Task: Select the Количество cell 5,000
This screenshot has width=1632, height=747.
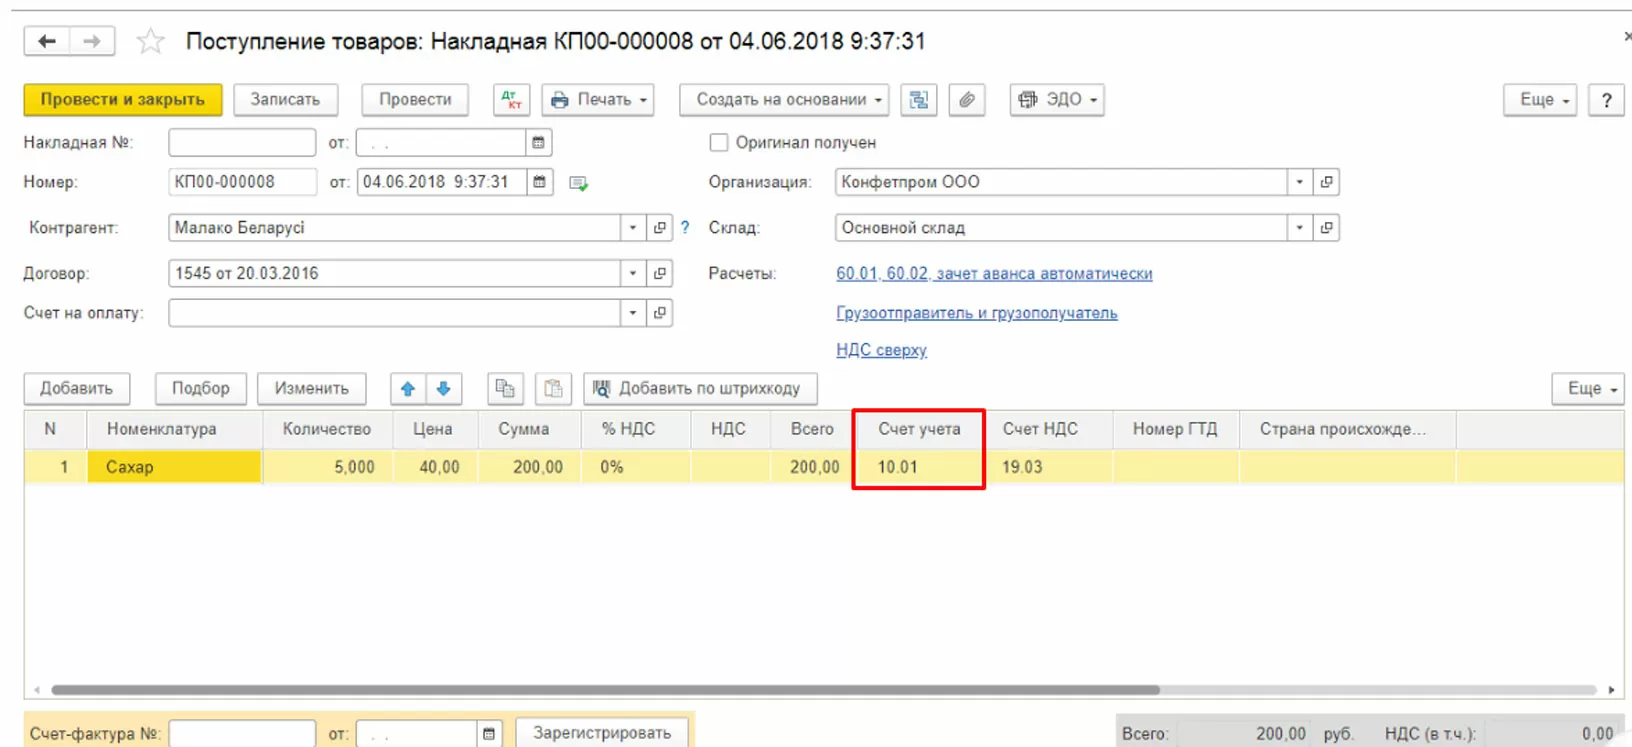Action: click(328, 467)
